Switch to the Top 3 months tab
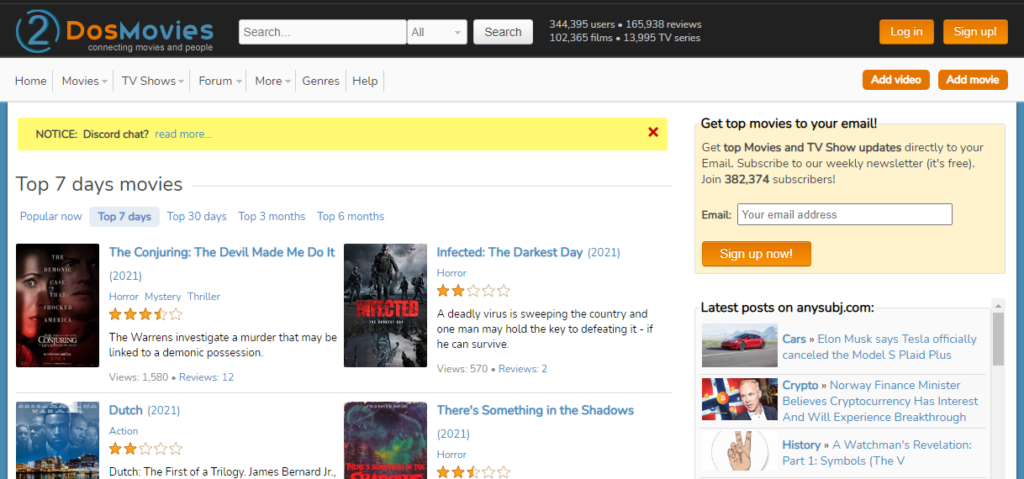 click(x=272, y=216)
